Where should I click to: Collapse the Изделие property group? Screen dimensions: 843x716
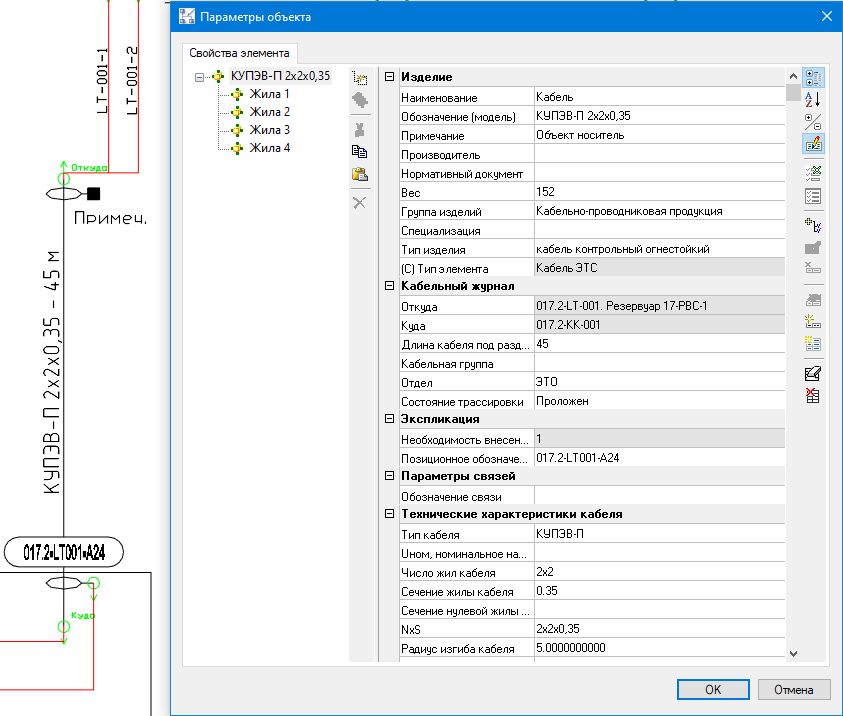[x=389, y=77]
